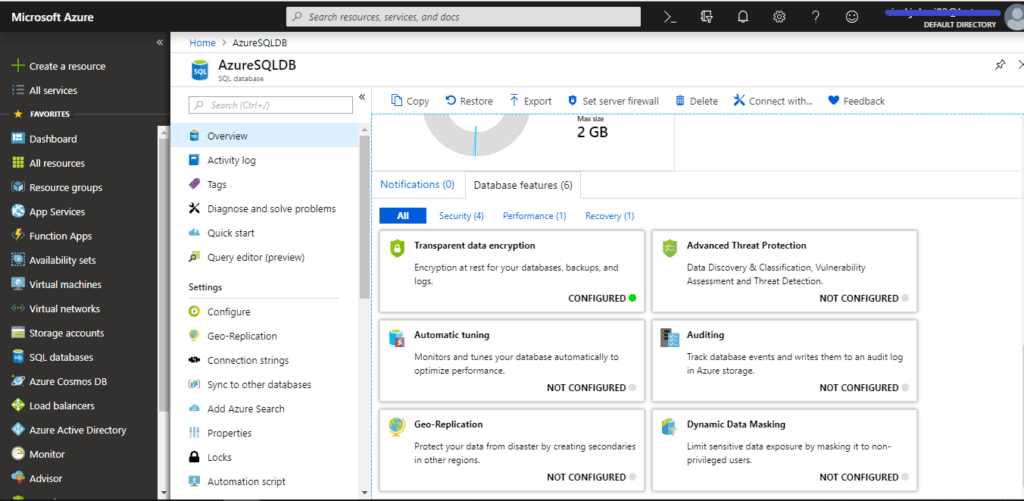Image resolution: width=1024 pixels, height=501 pixels.
Task: Click the resource menu search box
Action: [x=270, y=105]
